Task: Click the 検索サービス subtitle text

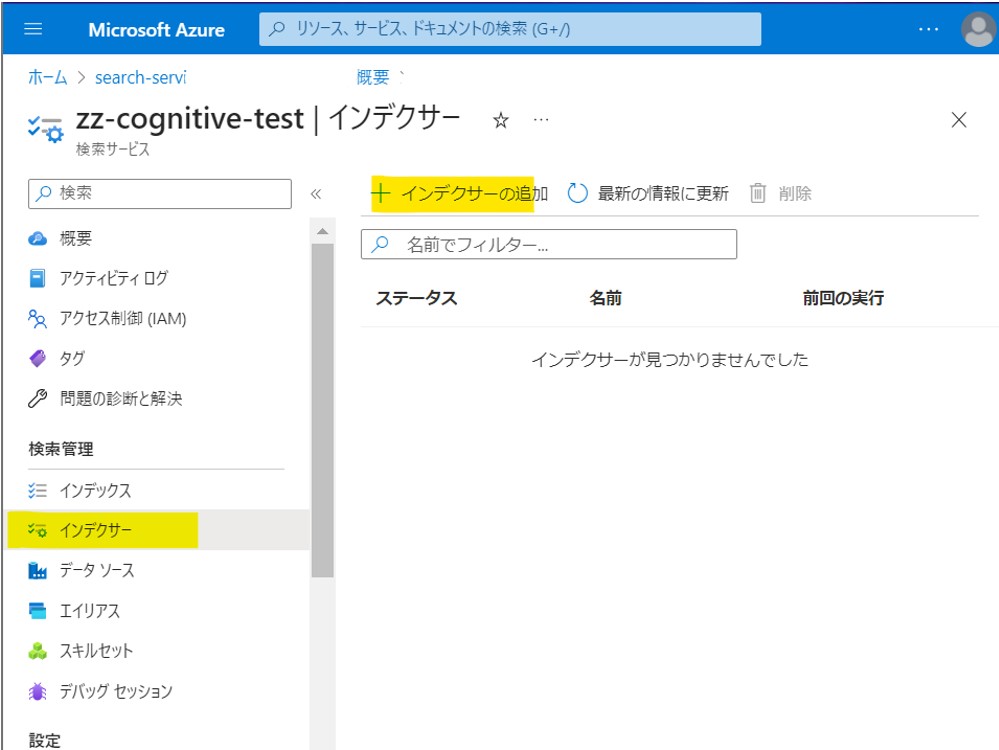Action: tap(112, 149)
